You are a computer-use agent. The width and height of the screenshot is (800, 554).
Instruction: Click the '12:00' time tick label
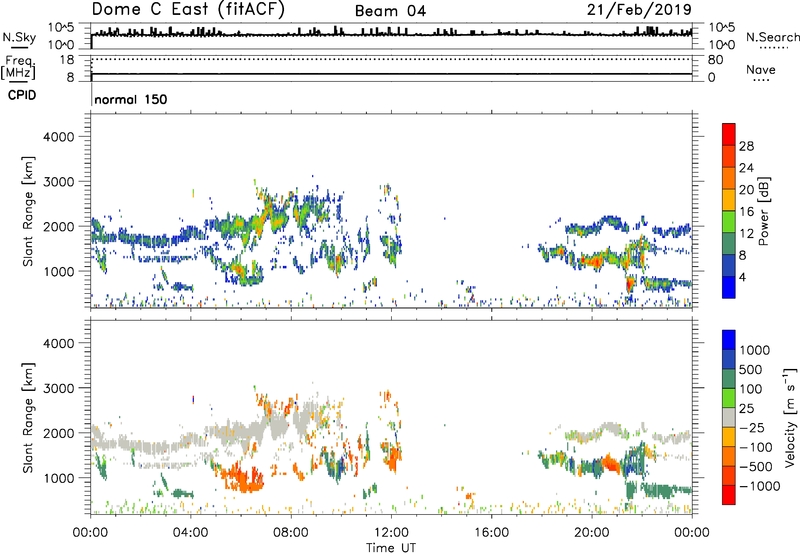click(x=391, y=533)
